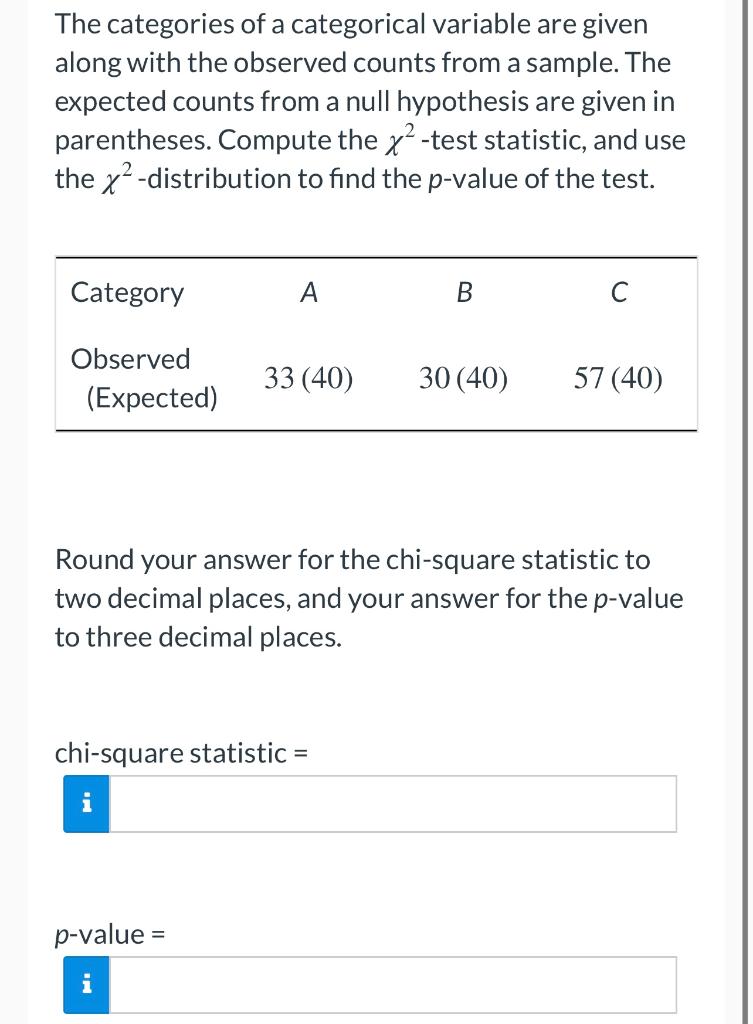The width and height of the screenshot is (753, 1024).
Task: Click the column label B in the table
Action: (x=464, y=292)
